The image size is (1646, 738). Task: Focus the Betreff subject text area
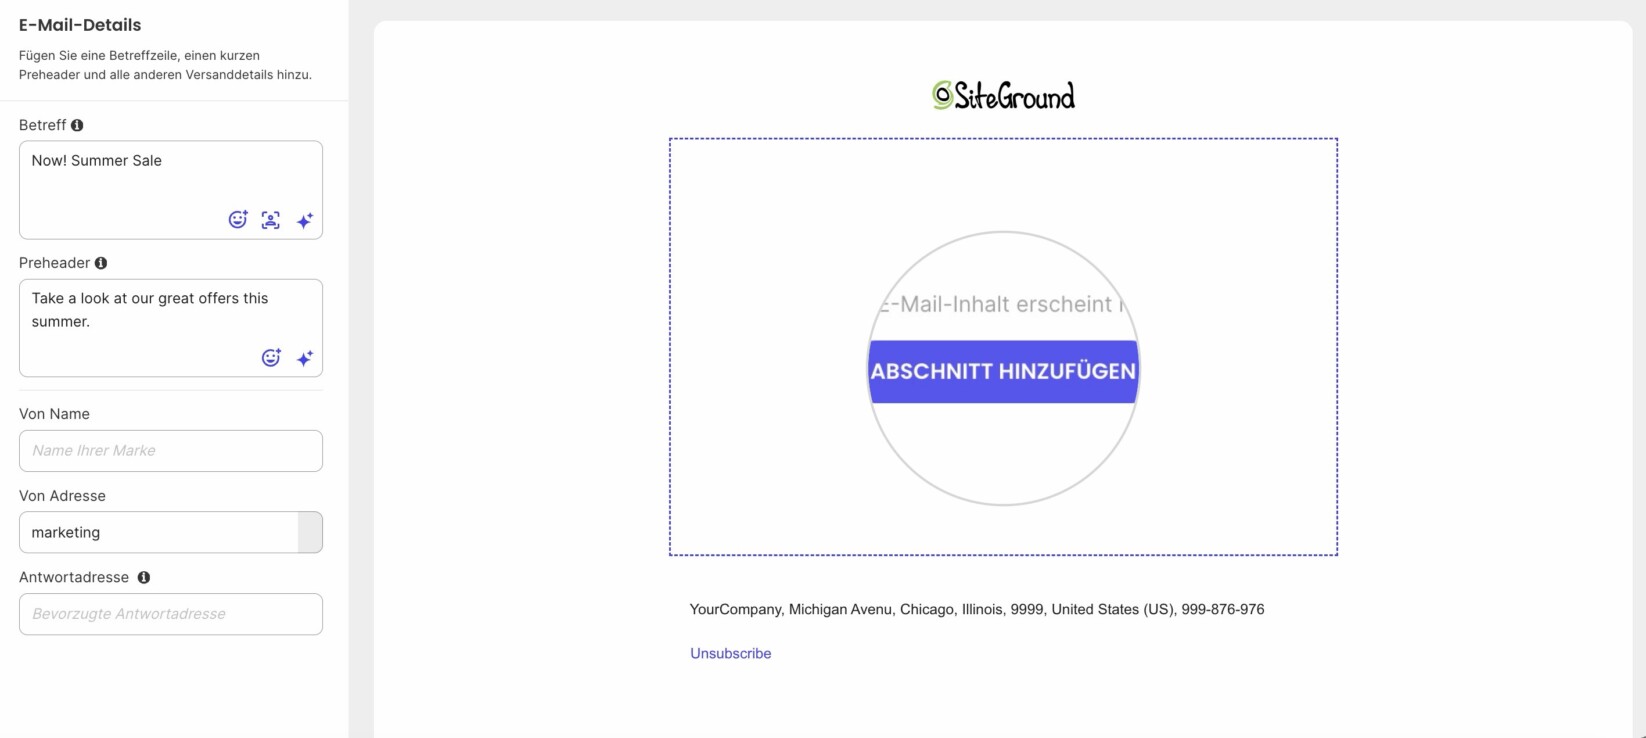171,190
